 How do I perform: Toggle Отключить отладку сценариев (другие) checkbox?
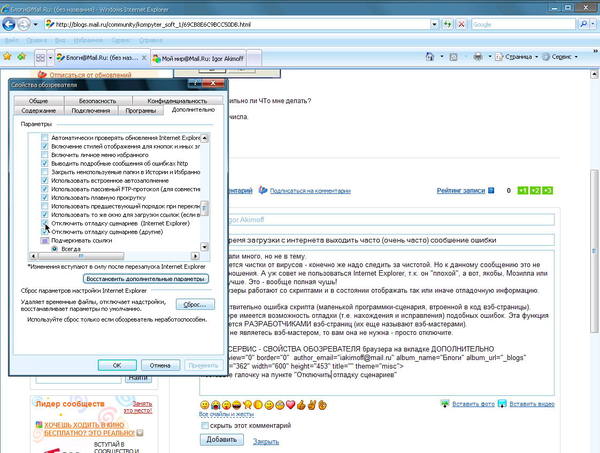click(x=45, y=231)
